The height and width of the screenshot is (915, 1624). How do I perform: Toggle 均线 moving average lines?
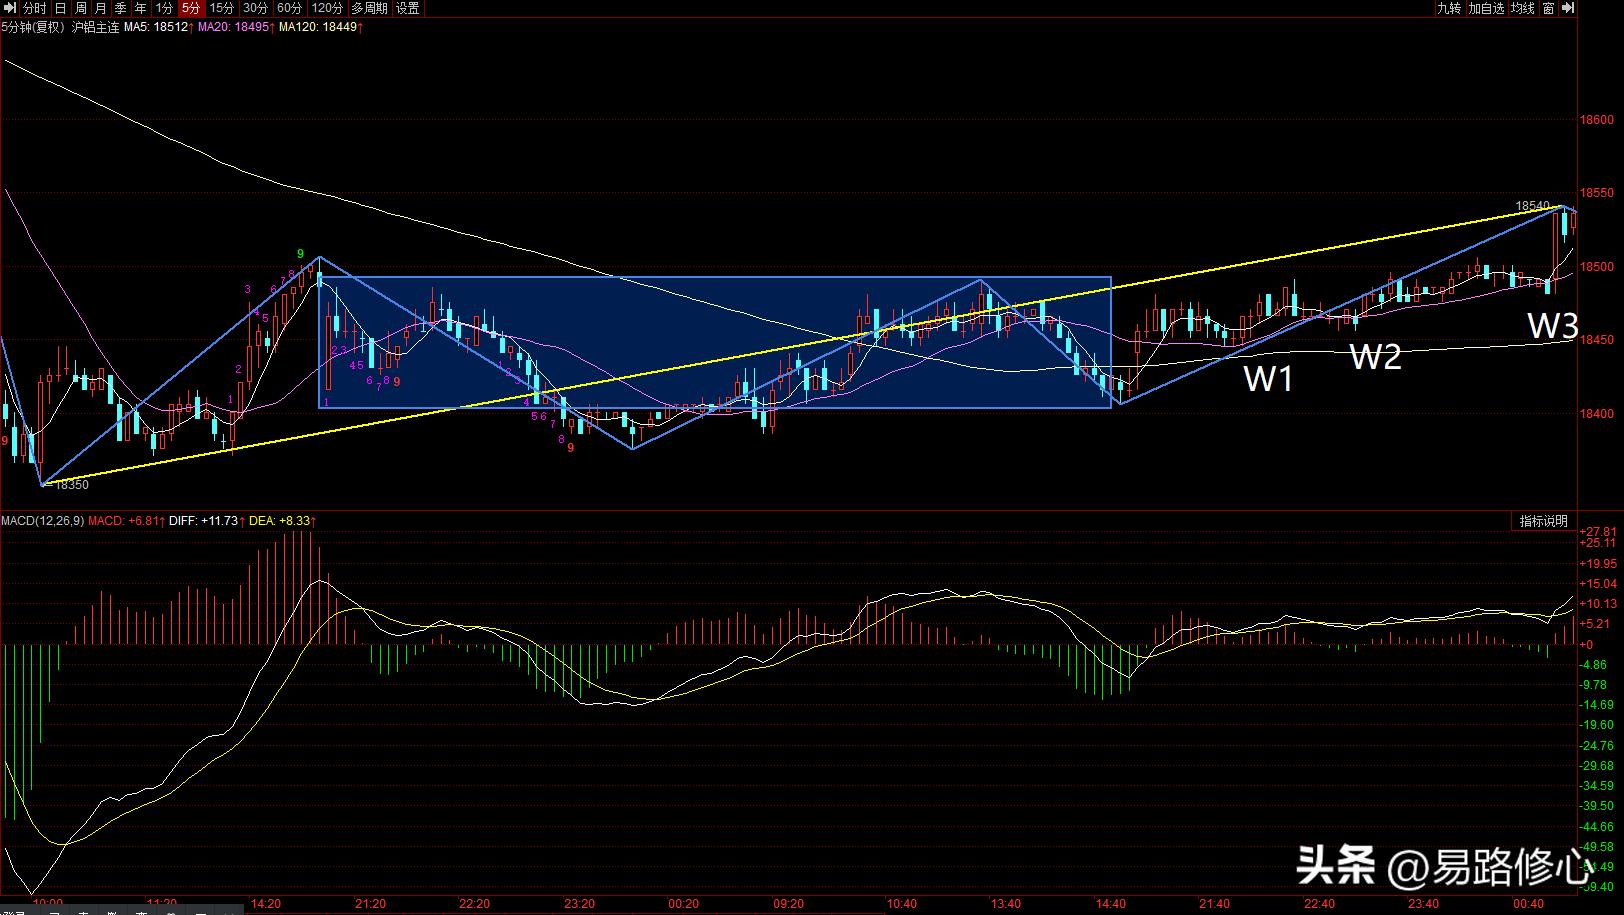coord(1522,8)
